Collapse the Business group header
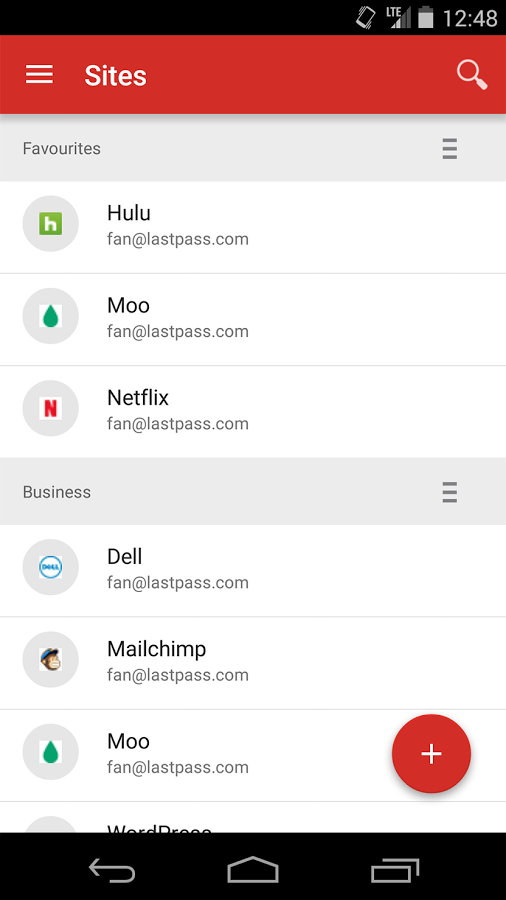 pos(253,492)
